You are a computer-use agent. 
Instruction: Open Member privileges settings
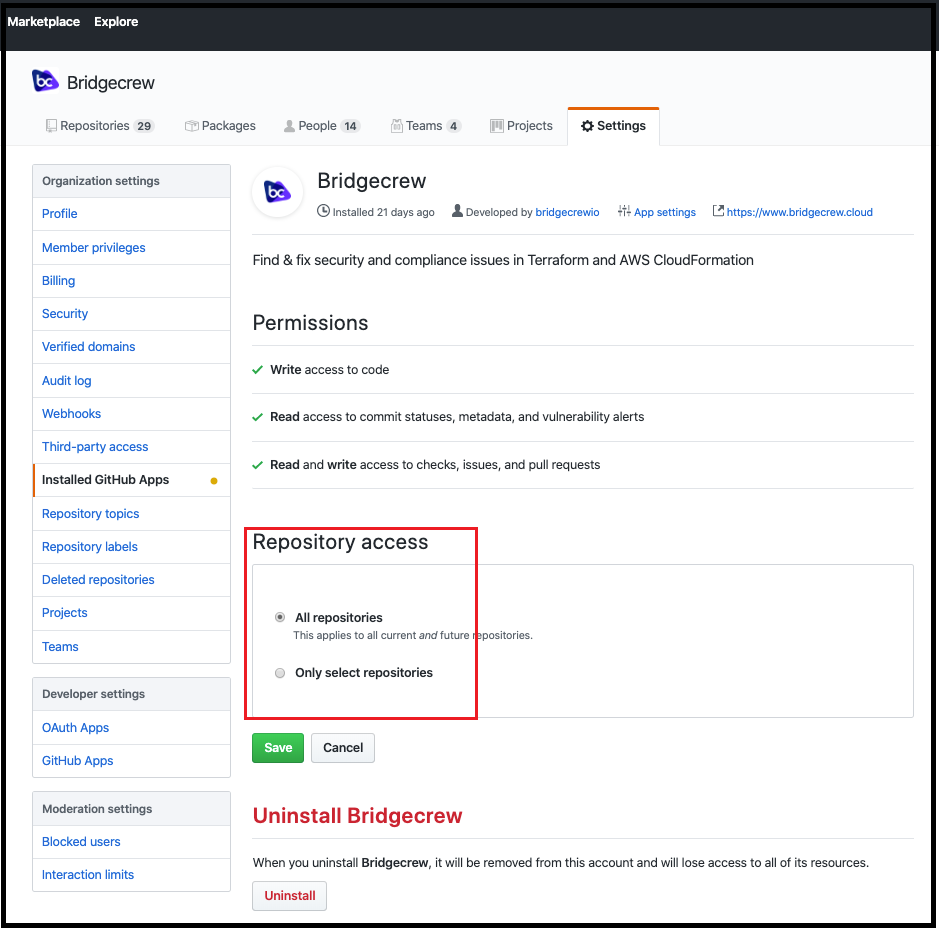(x=132, y=247)
